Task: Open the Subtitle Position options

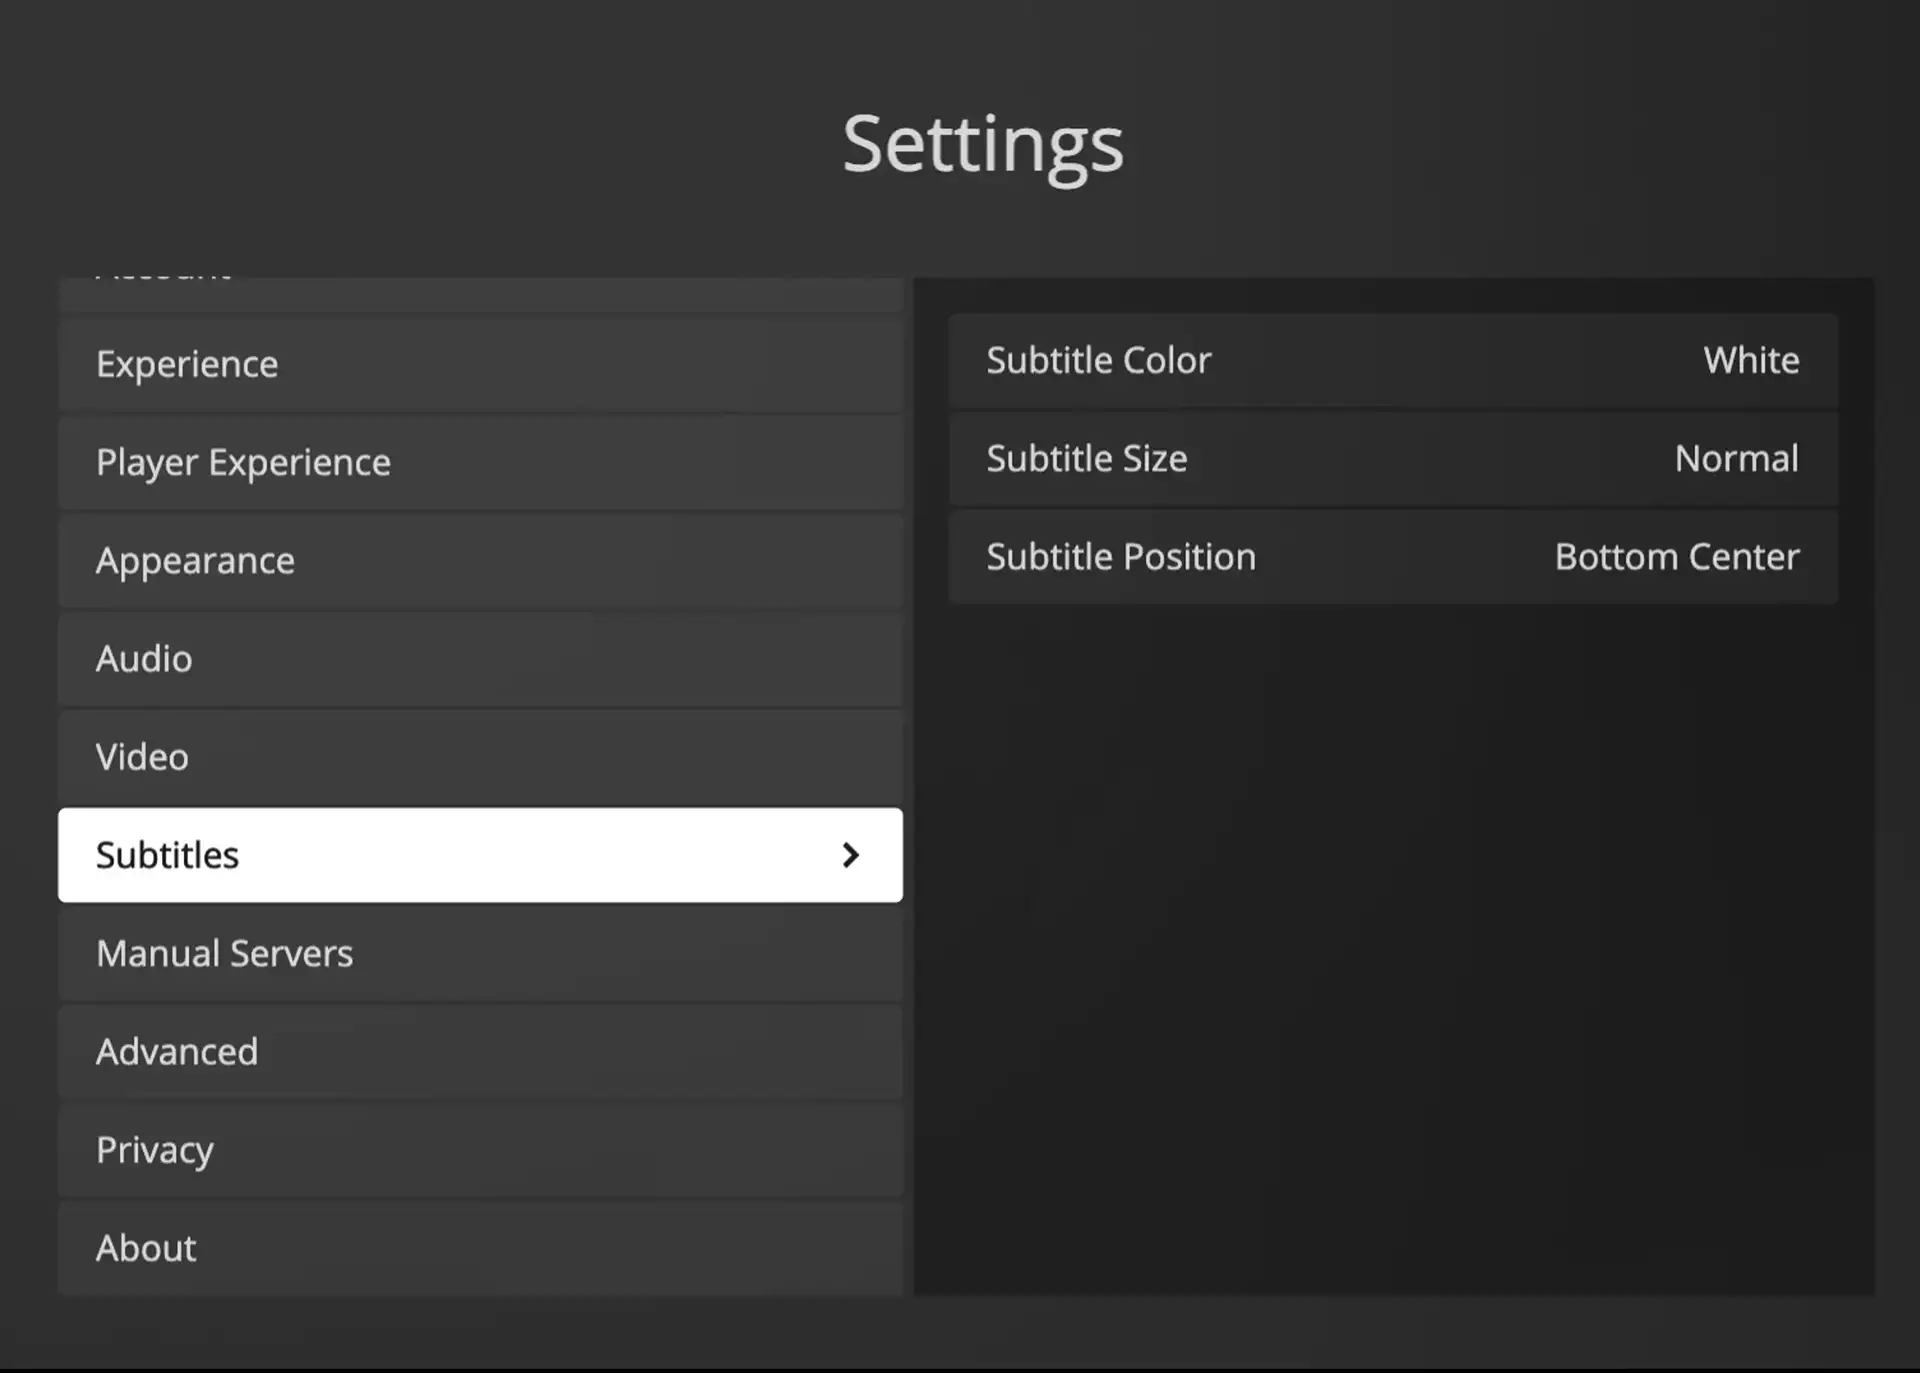Action: click(x=1392, y=556)
